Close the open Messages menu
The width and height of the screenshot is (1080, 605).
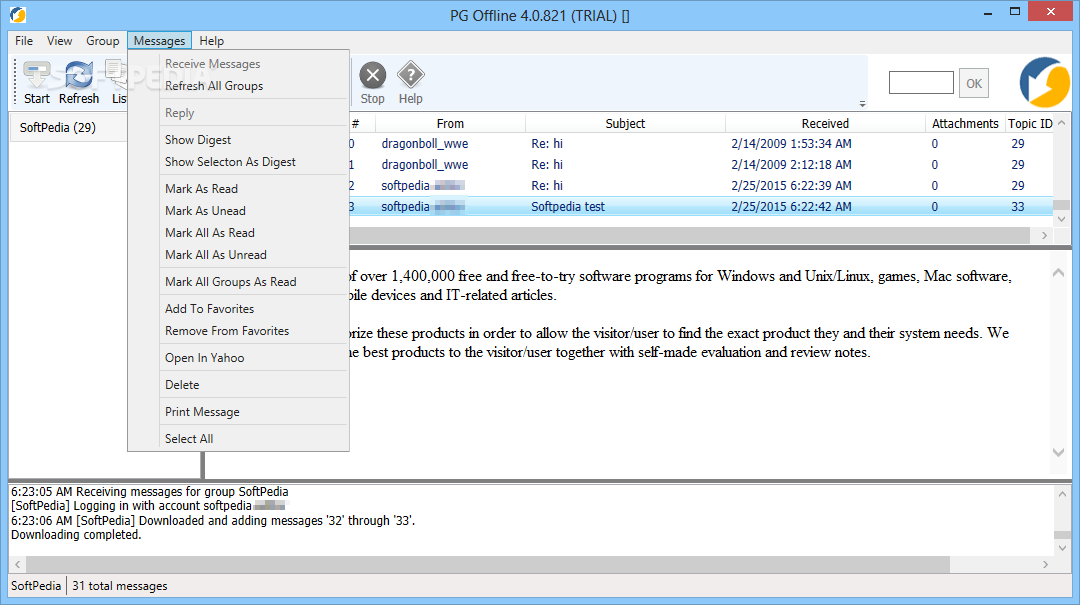coord(159,41)
